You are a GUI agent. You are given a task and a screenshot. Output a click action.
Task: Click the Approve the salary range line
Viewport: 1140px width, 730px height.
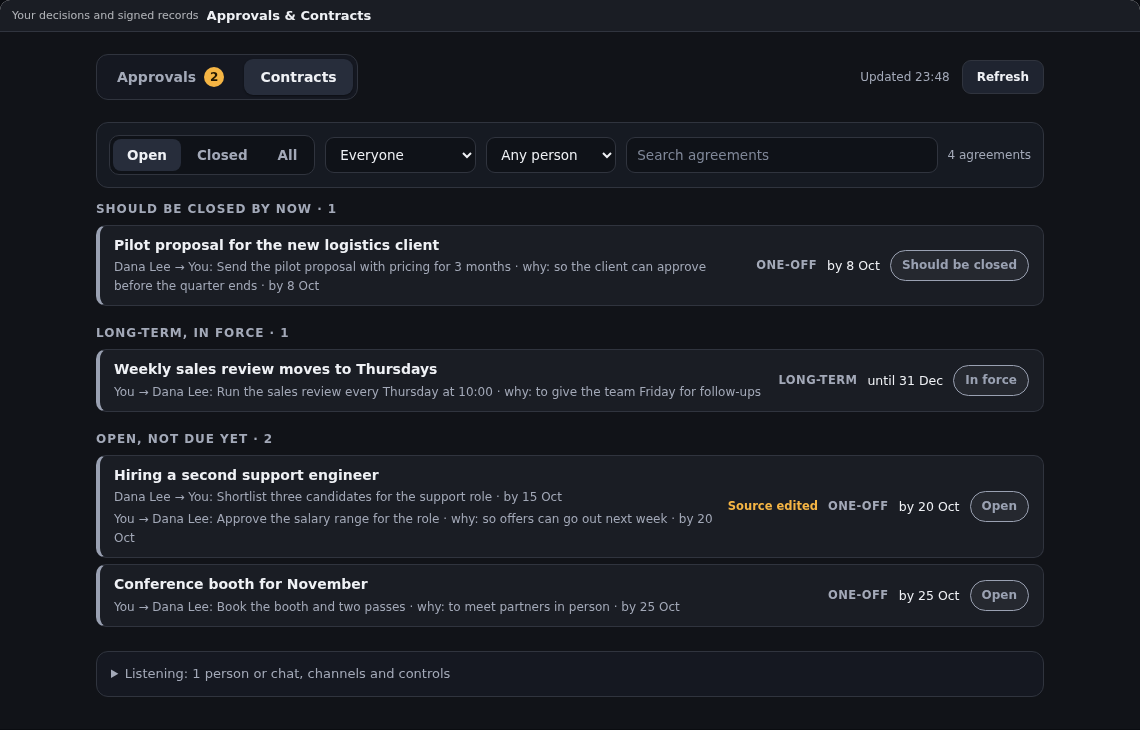(413, 529)
